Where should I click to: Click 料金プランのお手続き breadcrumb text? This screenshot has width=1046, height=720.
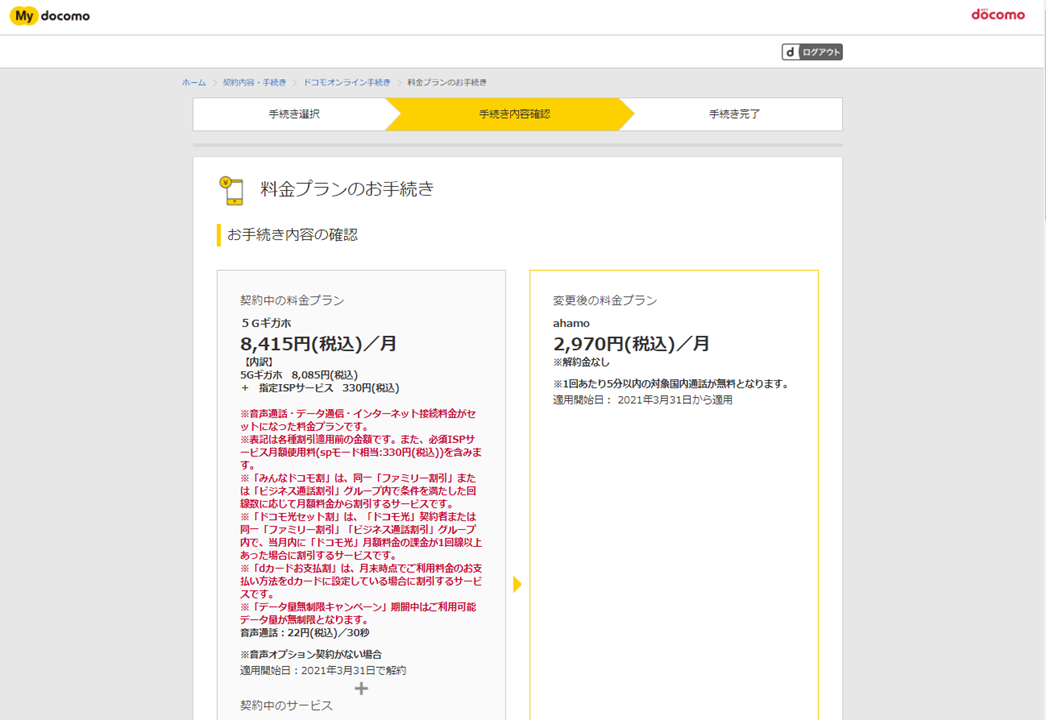click(447, 83)
